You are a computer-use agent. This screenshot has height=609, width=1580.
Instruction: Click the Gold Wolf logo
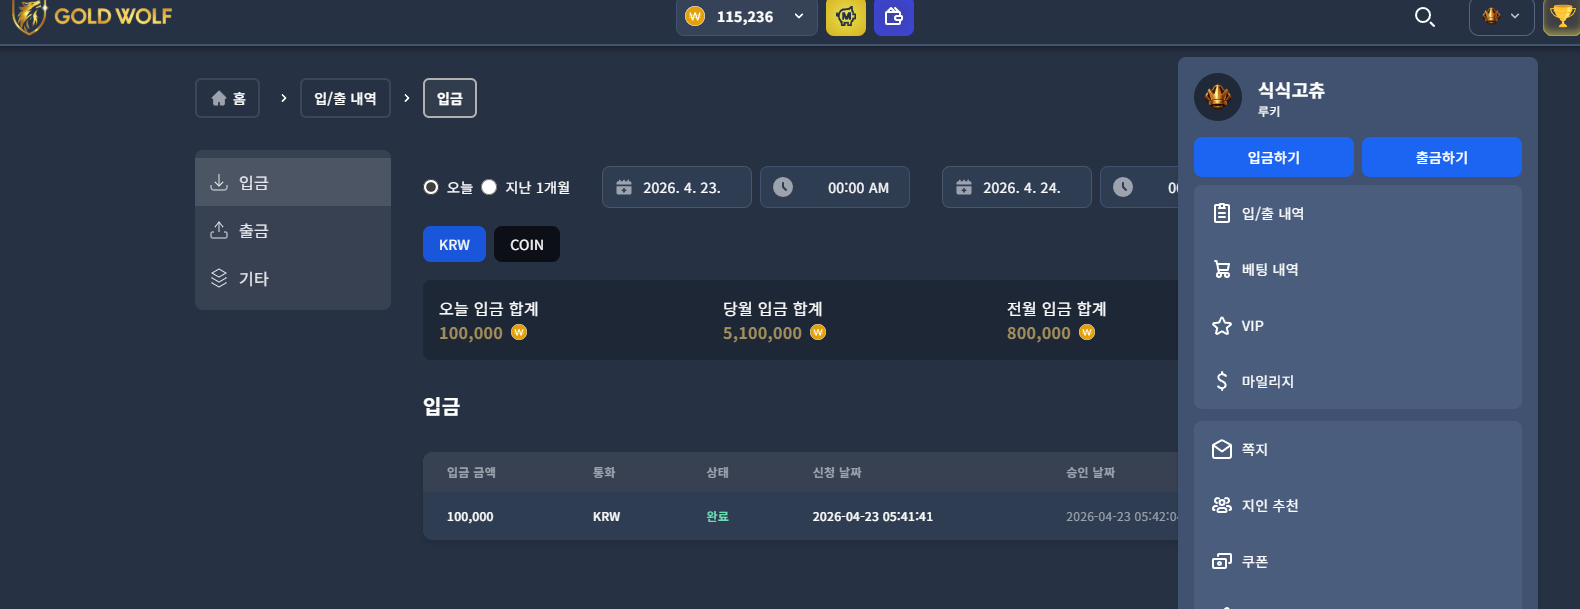click(x=92, y=16)
